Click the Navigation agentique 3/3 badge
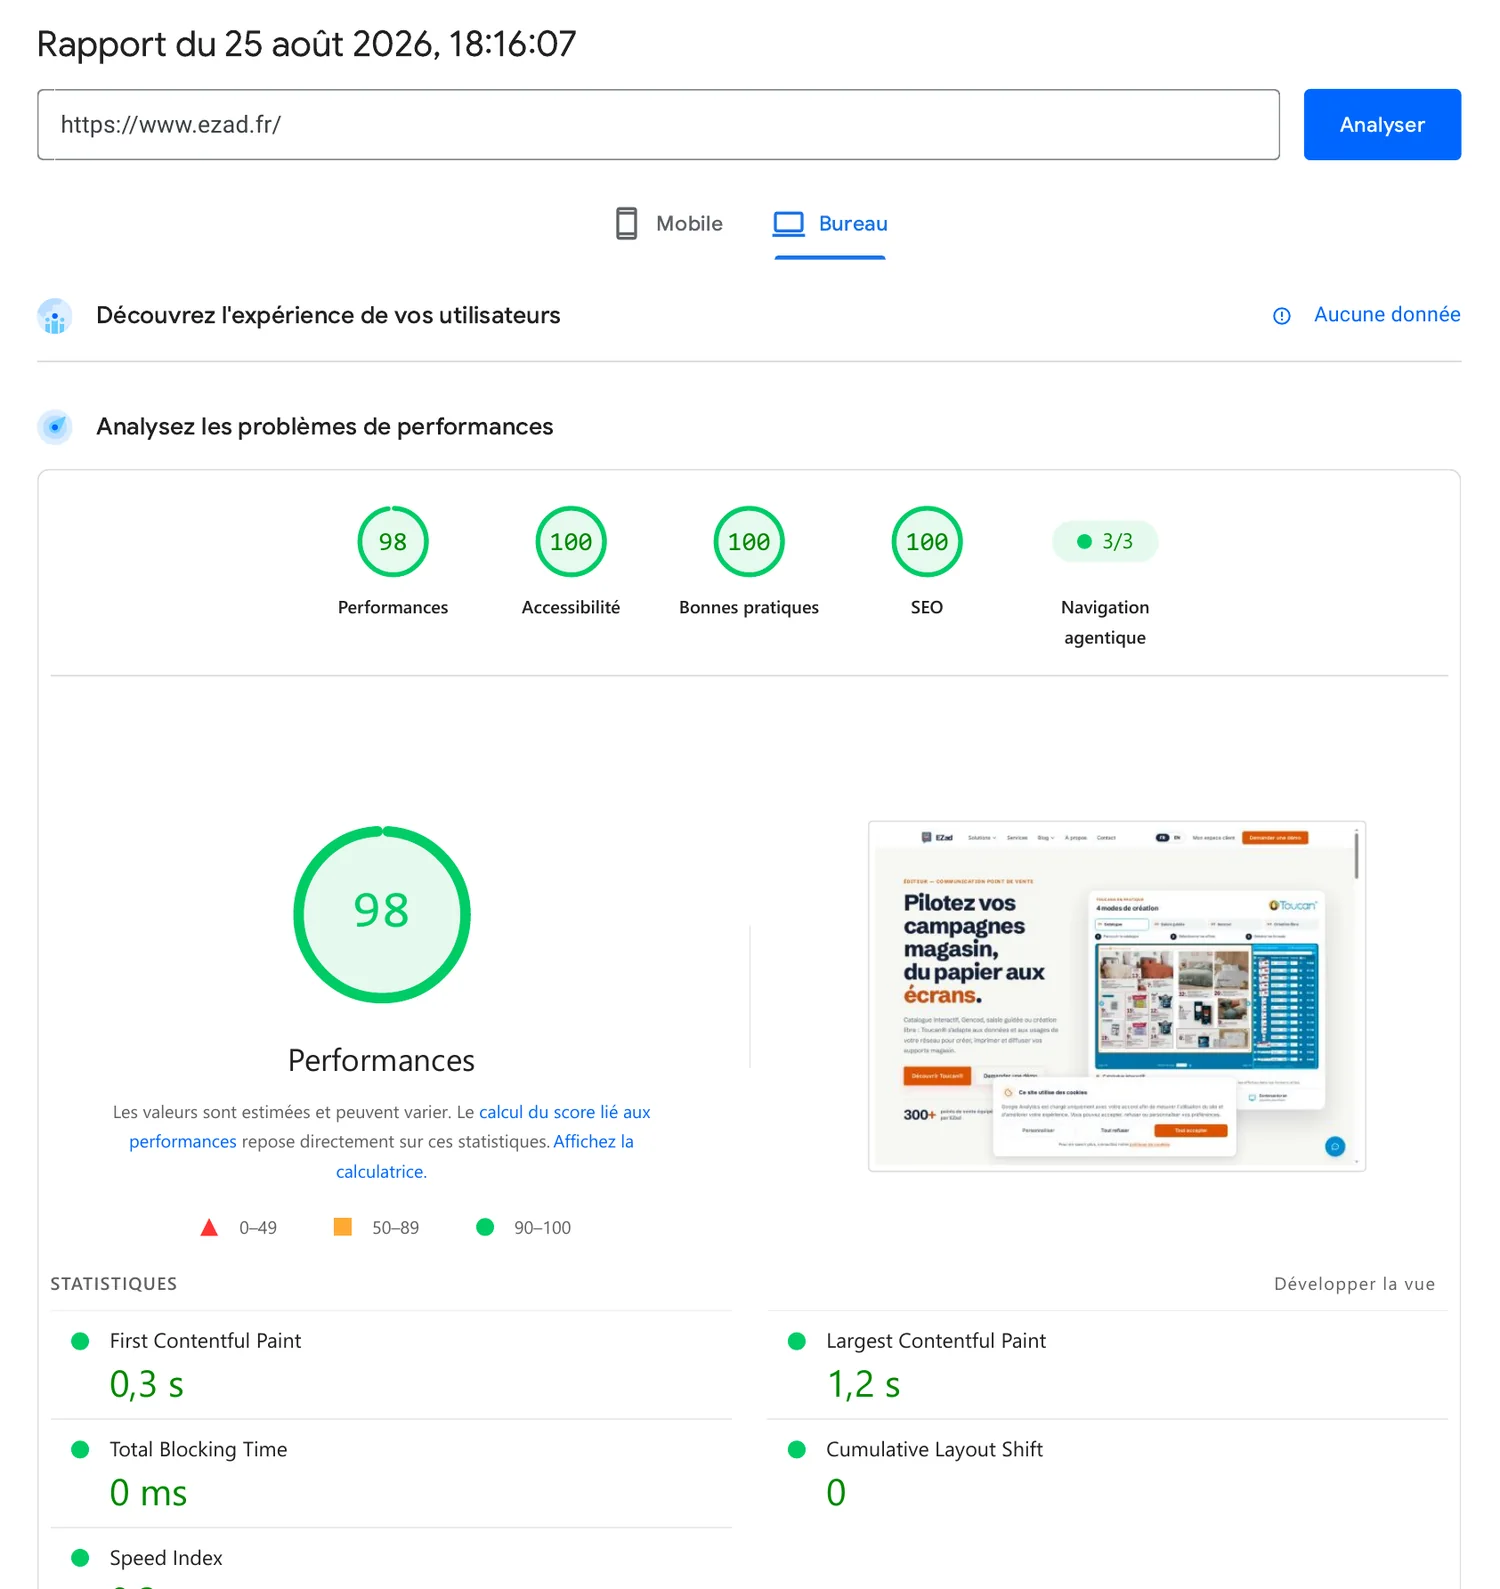Screen dimensions: 1500x1589 [1105, 542]
